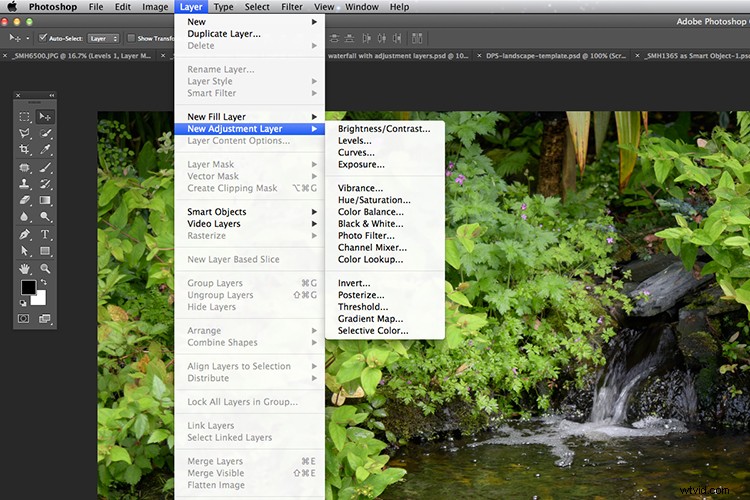Select the Gradient tool
This screenshot has width=750, height=500.
[x=45, y=200]
